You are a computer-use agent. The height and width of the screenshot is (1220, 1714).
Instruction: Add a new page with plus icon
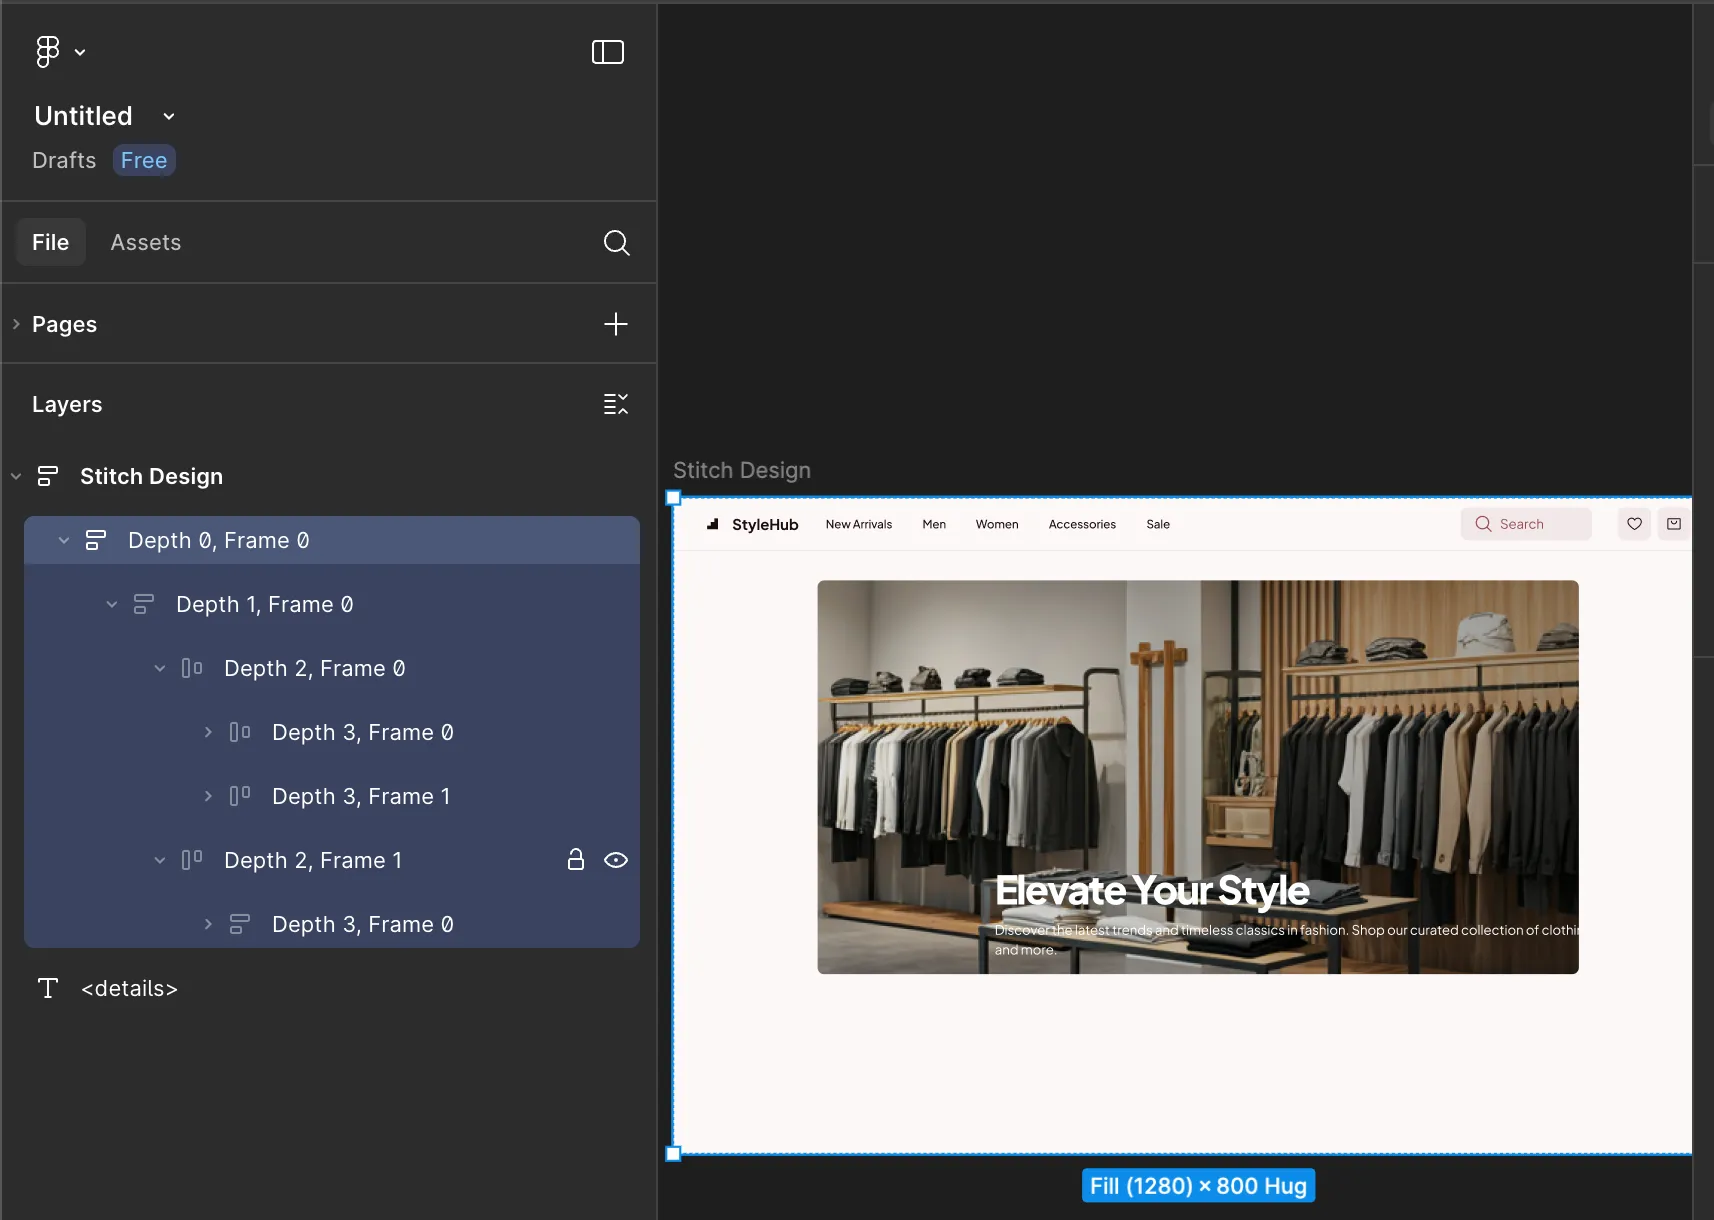click(616, 324)
